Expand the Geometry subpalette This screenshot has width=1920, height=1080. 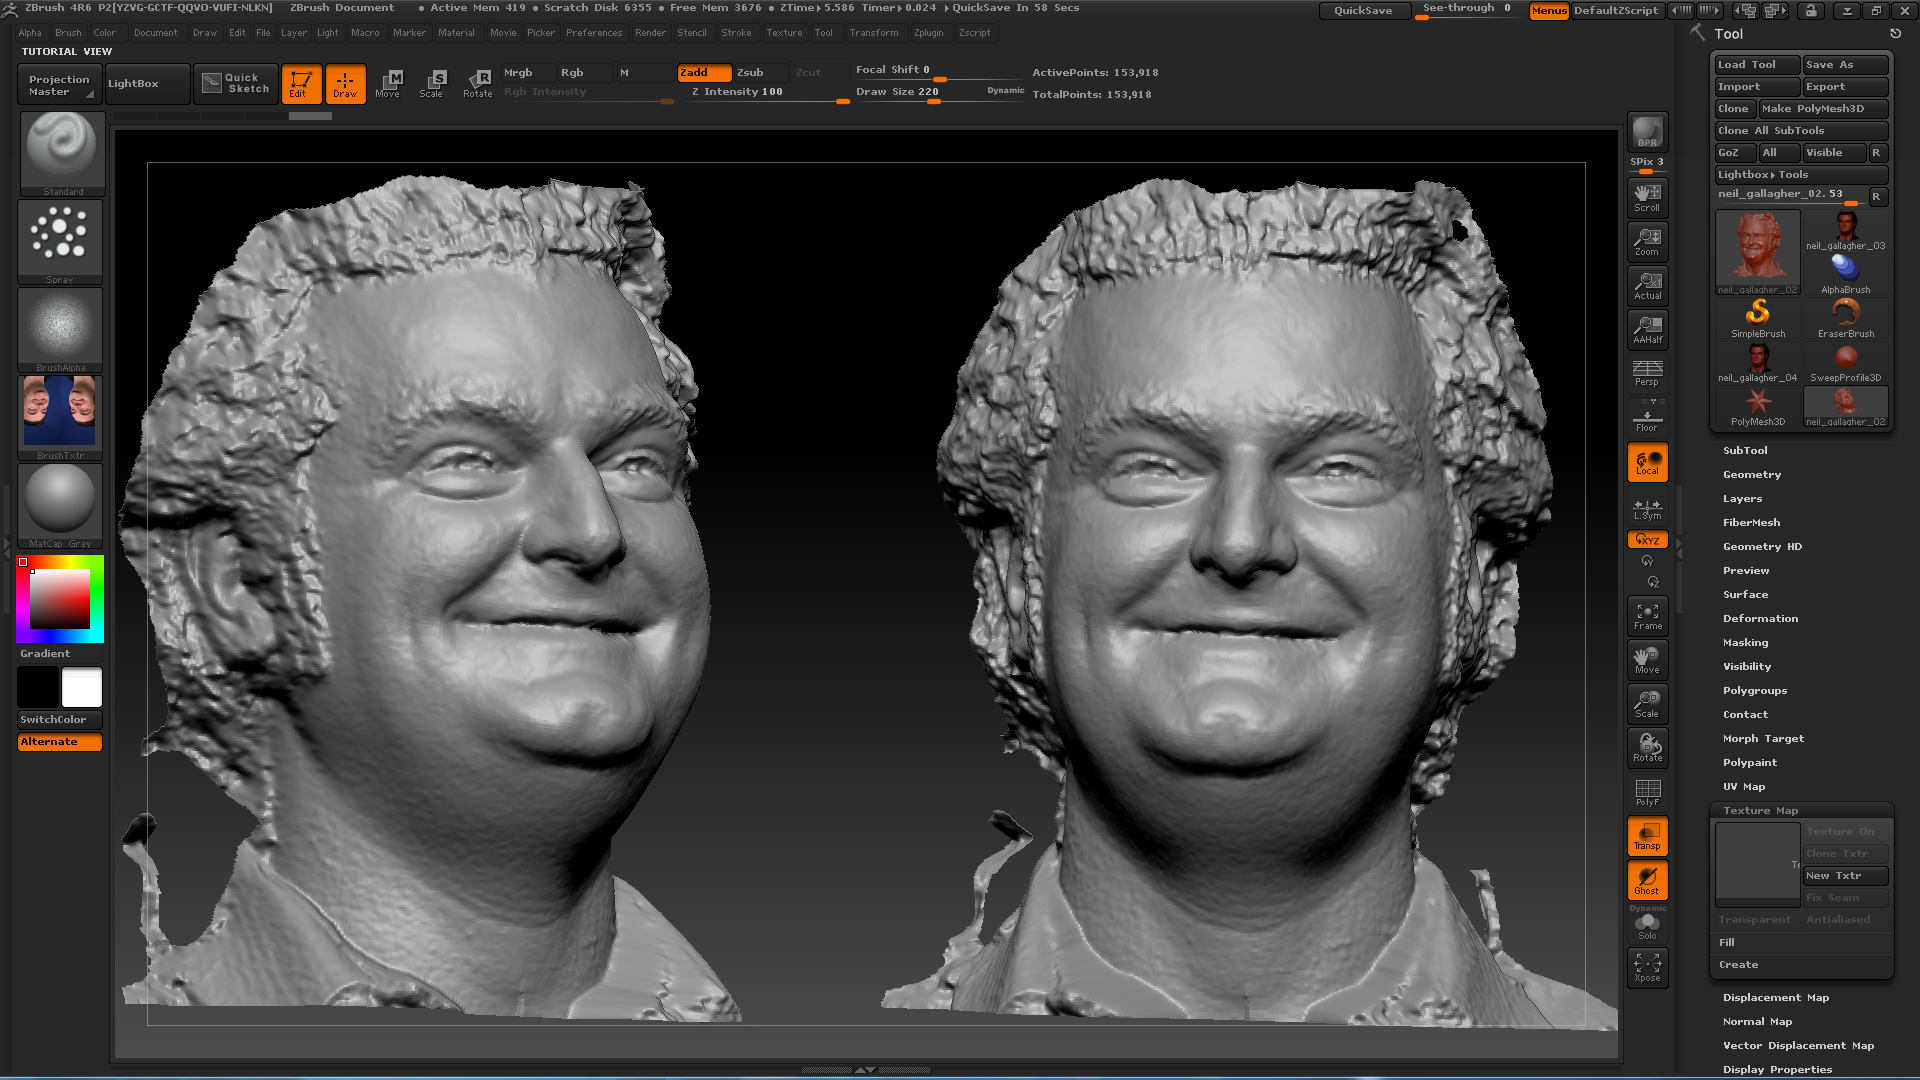1752,474
